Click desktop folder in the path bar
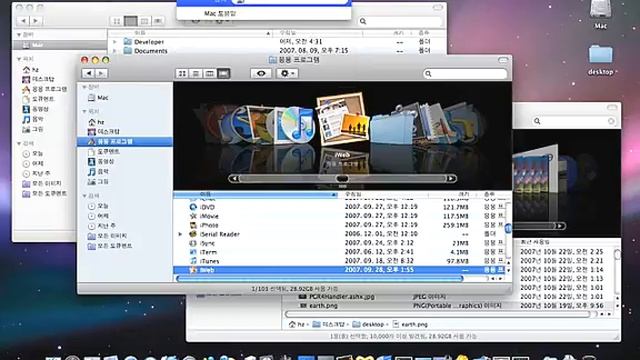 pyautogui.click(x=368, y=324)
